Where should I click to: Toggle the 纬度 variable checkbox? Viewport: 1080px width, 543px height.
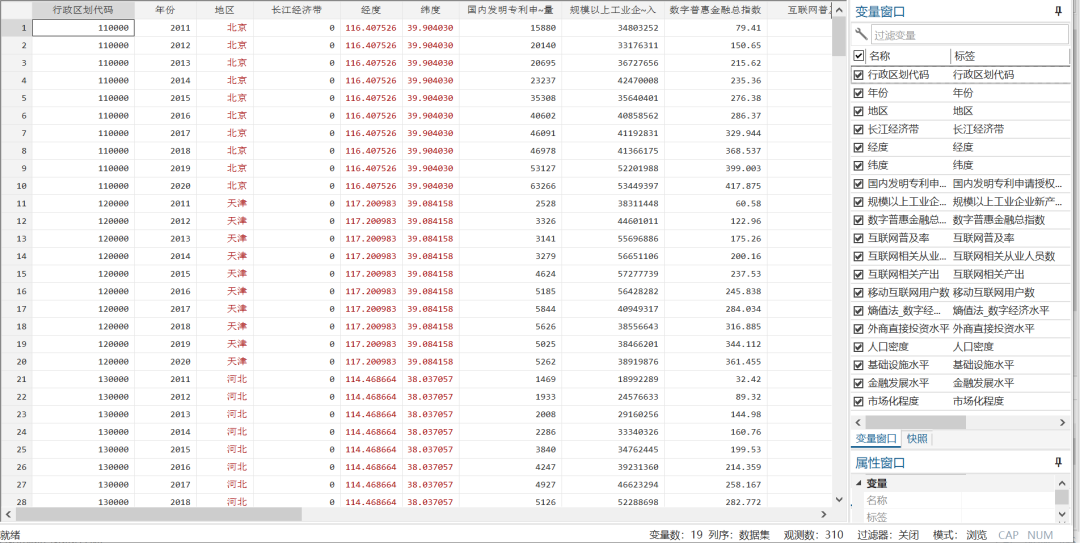[x=858, y=165]
